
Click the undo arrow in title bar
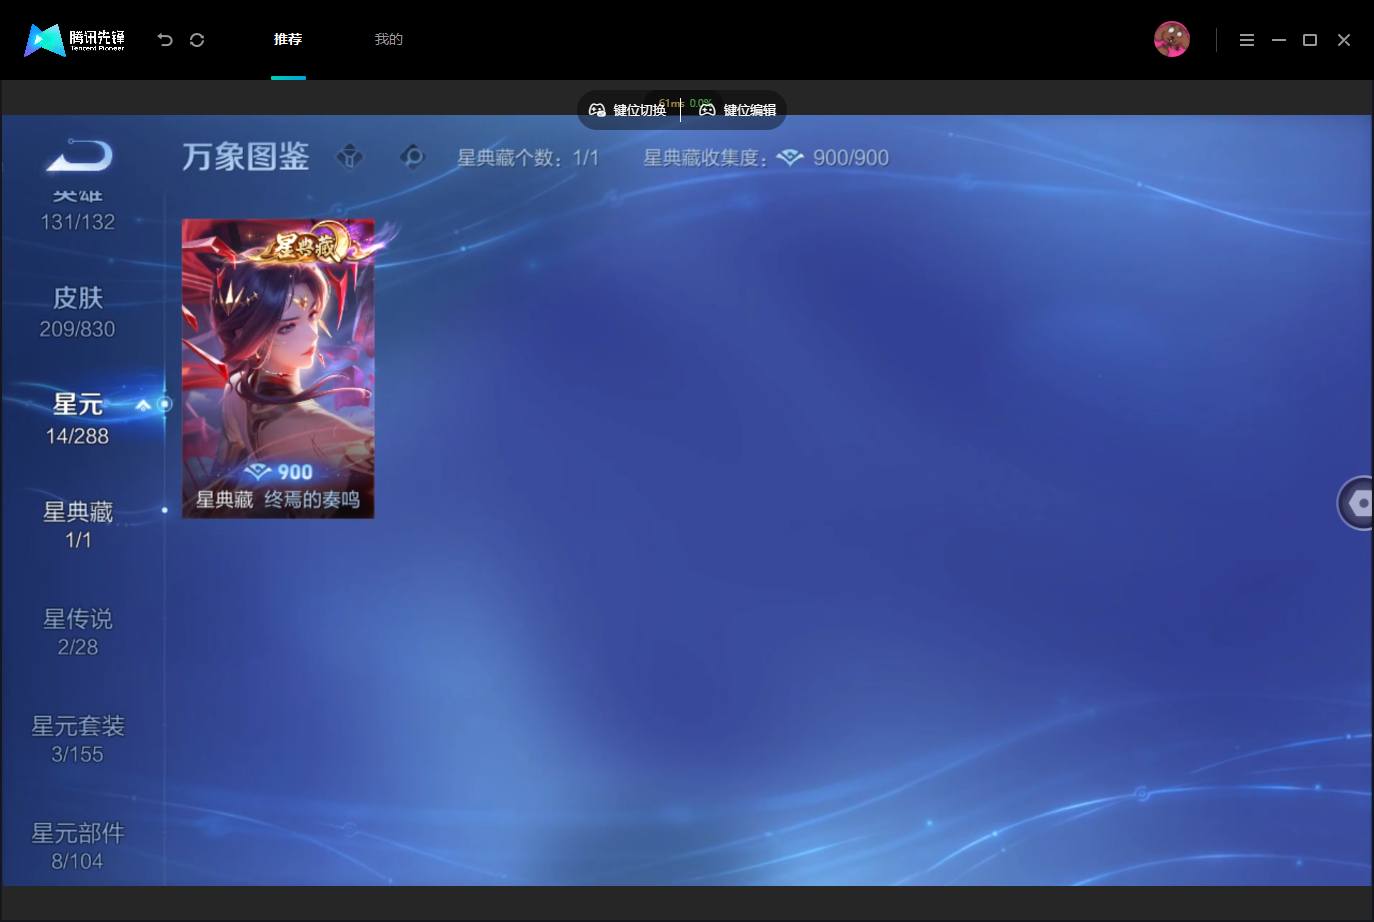[165, 40]
